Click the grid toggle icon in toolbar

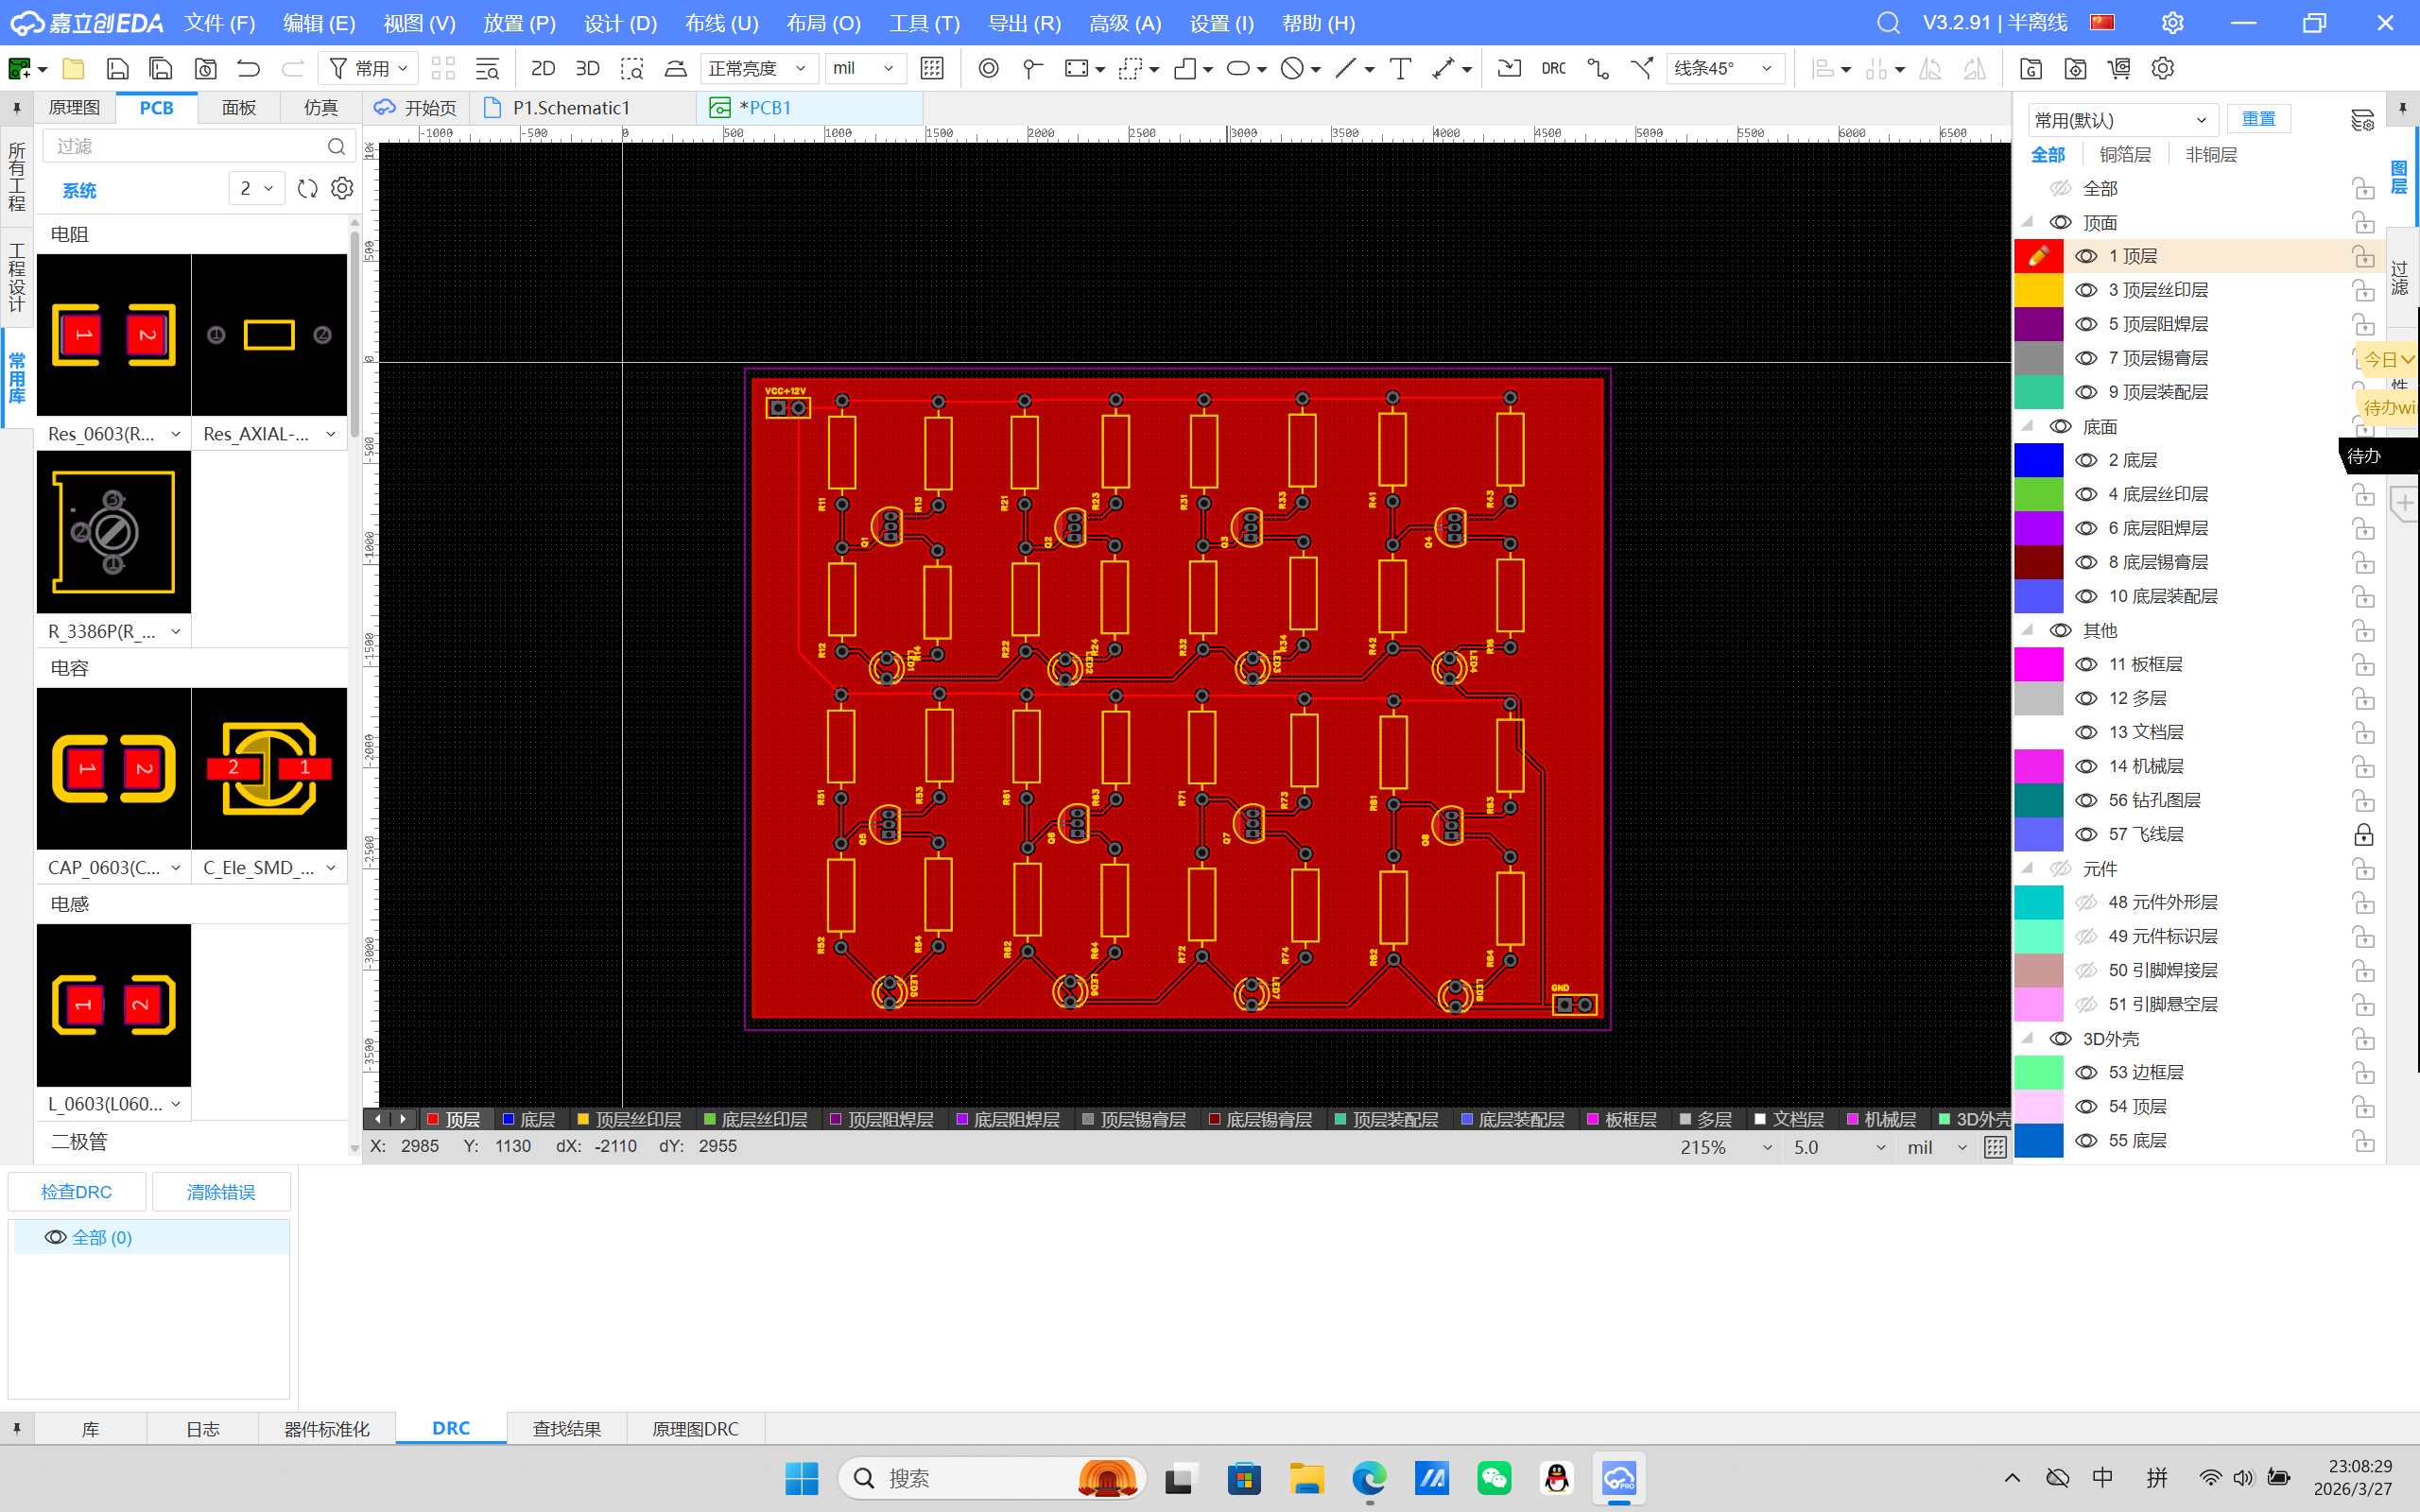tap(931, 68)
